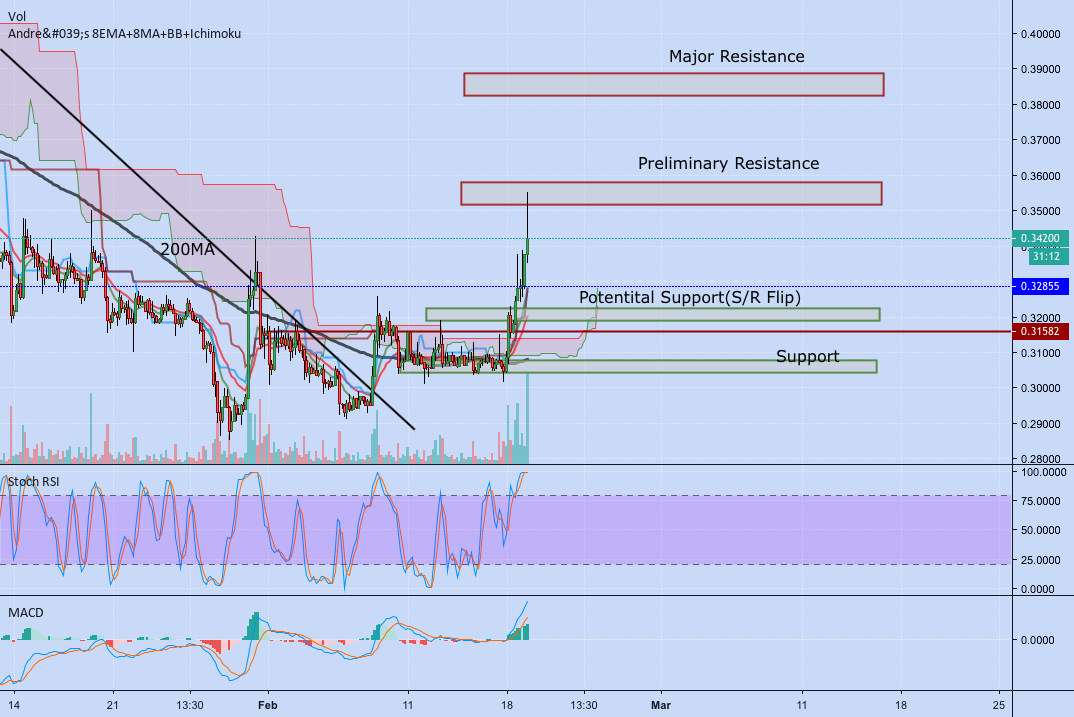The height and width of the screenshot is (717, 1074).
Task: Click the 0.37000 price axis value
Action: (1040, 140)
